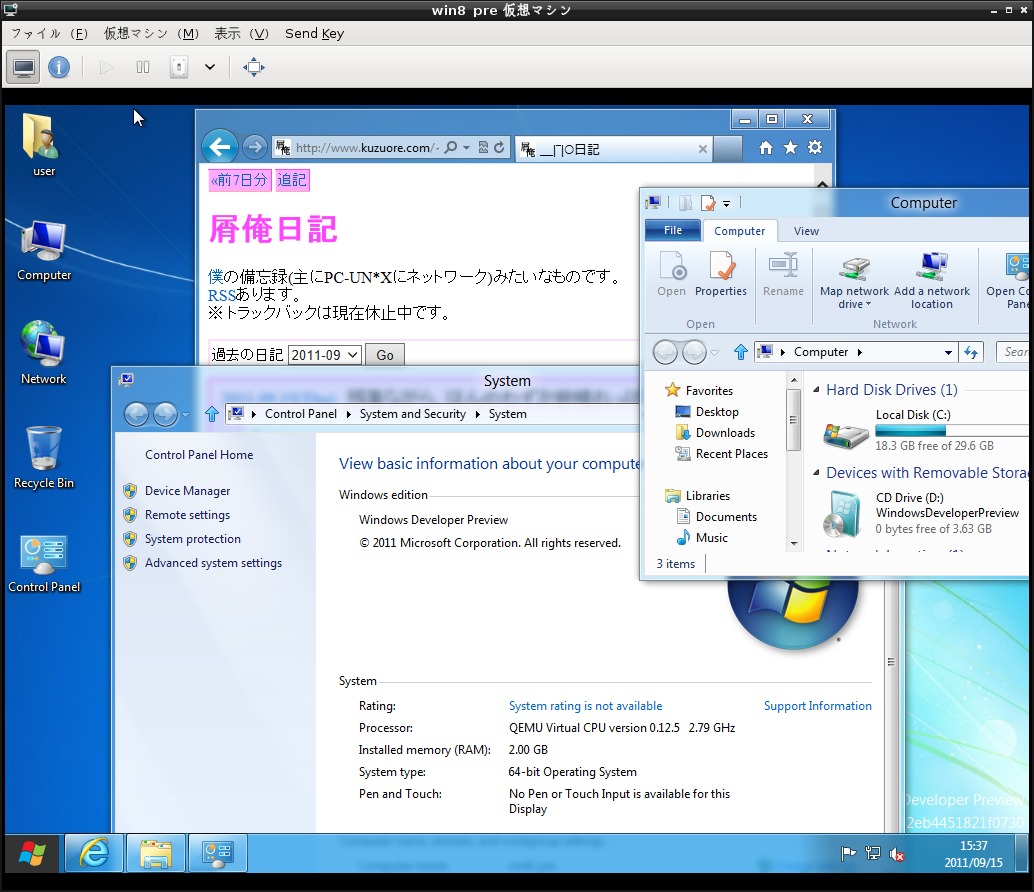This screenshot has height=892, width=1034.
Task: Launch Internet Explorer from the taskbar
Action: point(94,854)
